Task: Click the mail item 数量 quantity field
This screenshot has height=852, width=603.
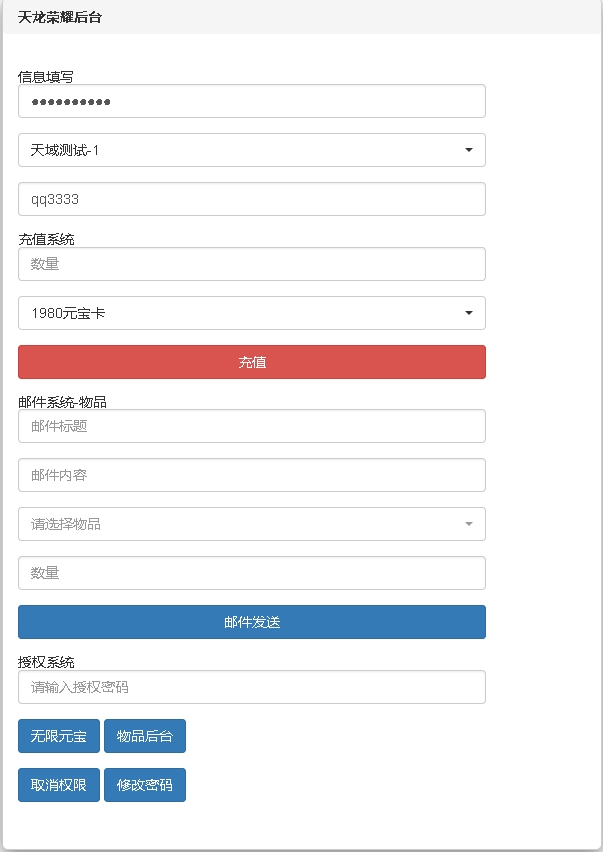Action: (250, 572)
